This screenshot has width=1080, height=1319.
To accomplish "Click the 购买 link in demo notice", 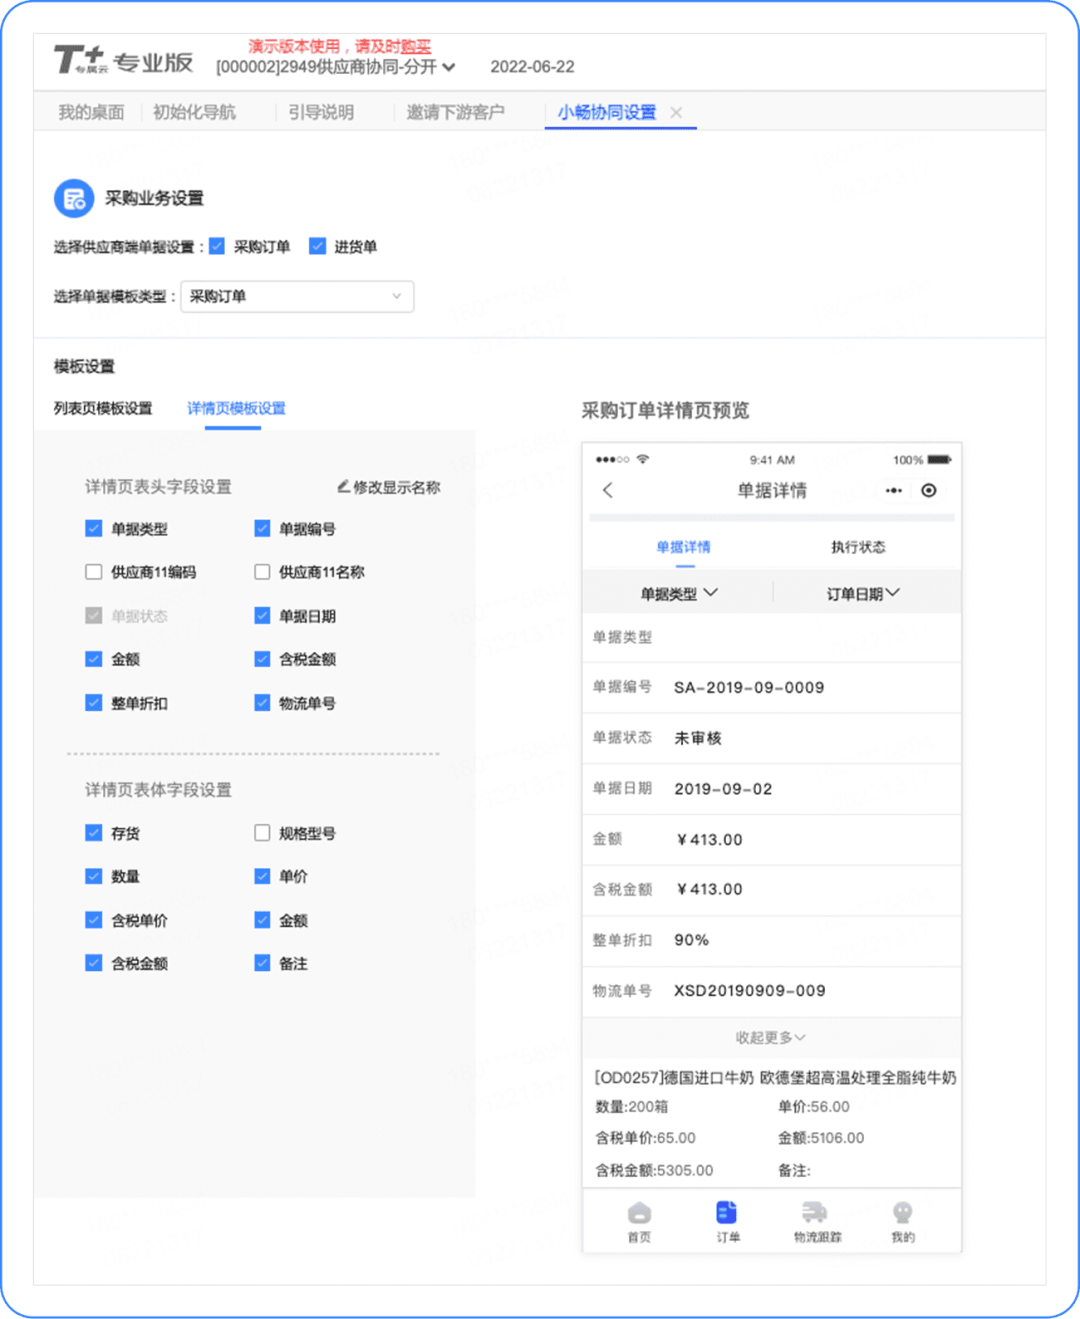I will point(416,46).
